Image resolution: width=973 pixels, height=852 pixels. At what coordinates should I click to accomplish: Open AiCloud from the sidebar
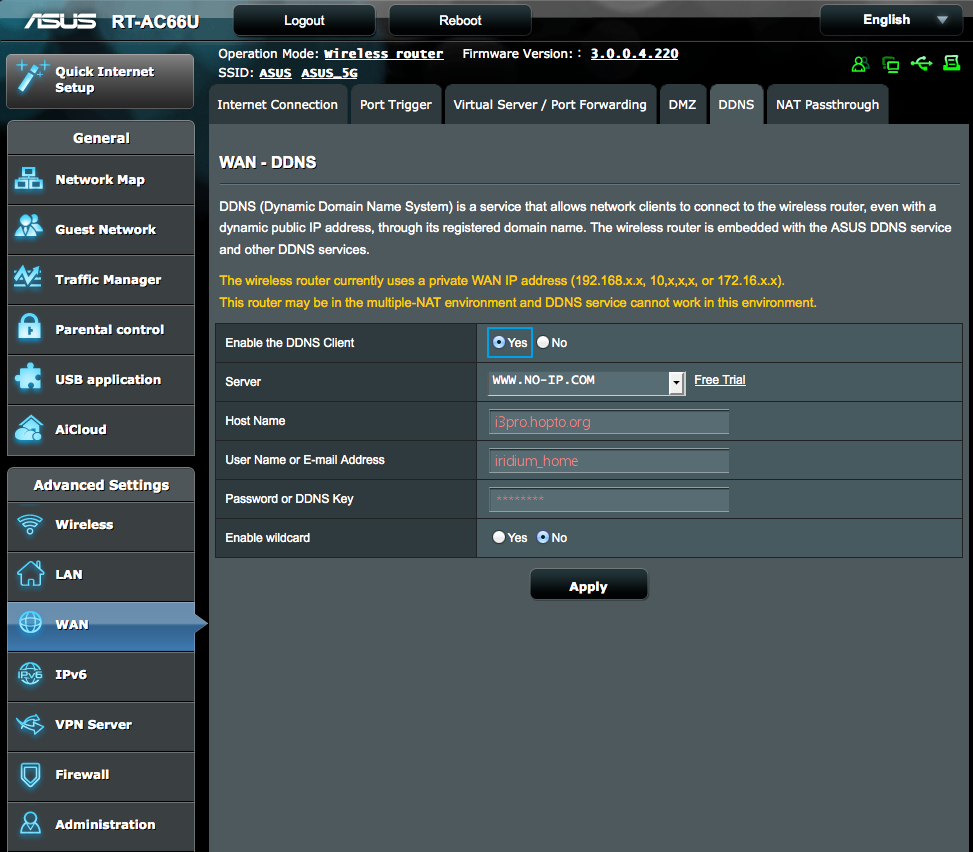pyautogui.click(x=100, y=430)
